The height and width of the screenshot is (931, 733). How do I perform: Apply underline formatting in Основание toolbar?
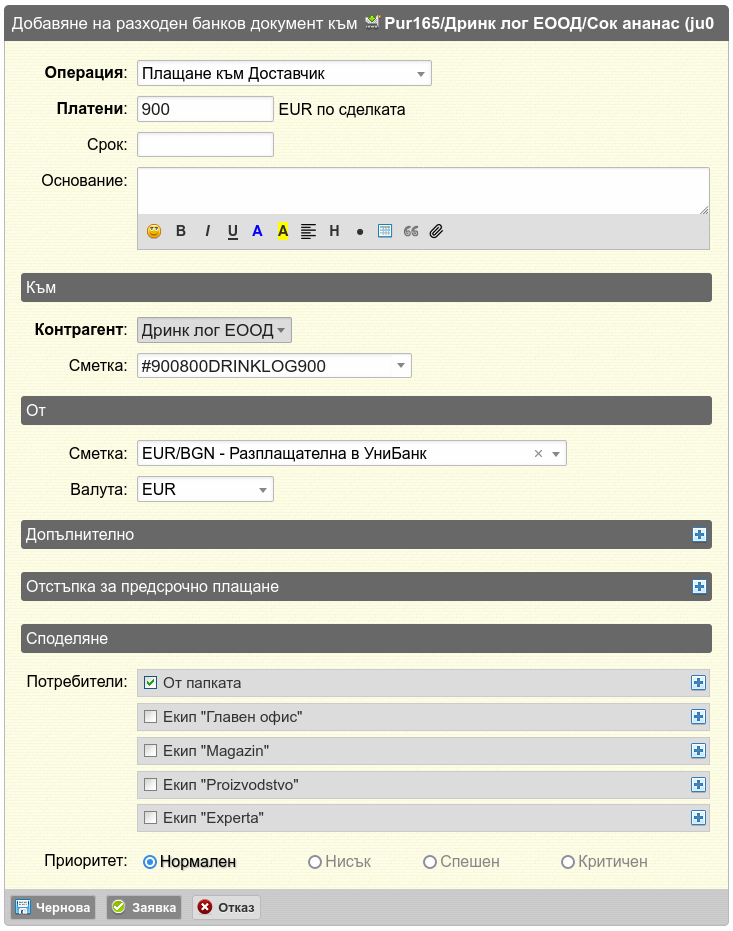[x=233, y=231]
